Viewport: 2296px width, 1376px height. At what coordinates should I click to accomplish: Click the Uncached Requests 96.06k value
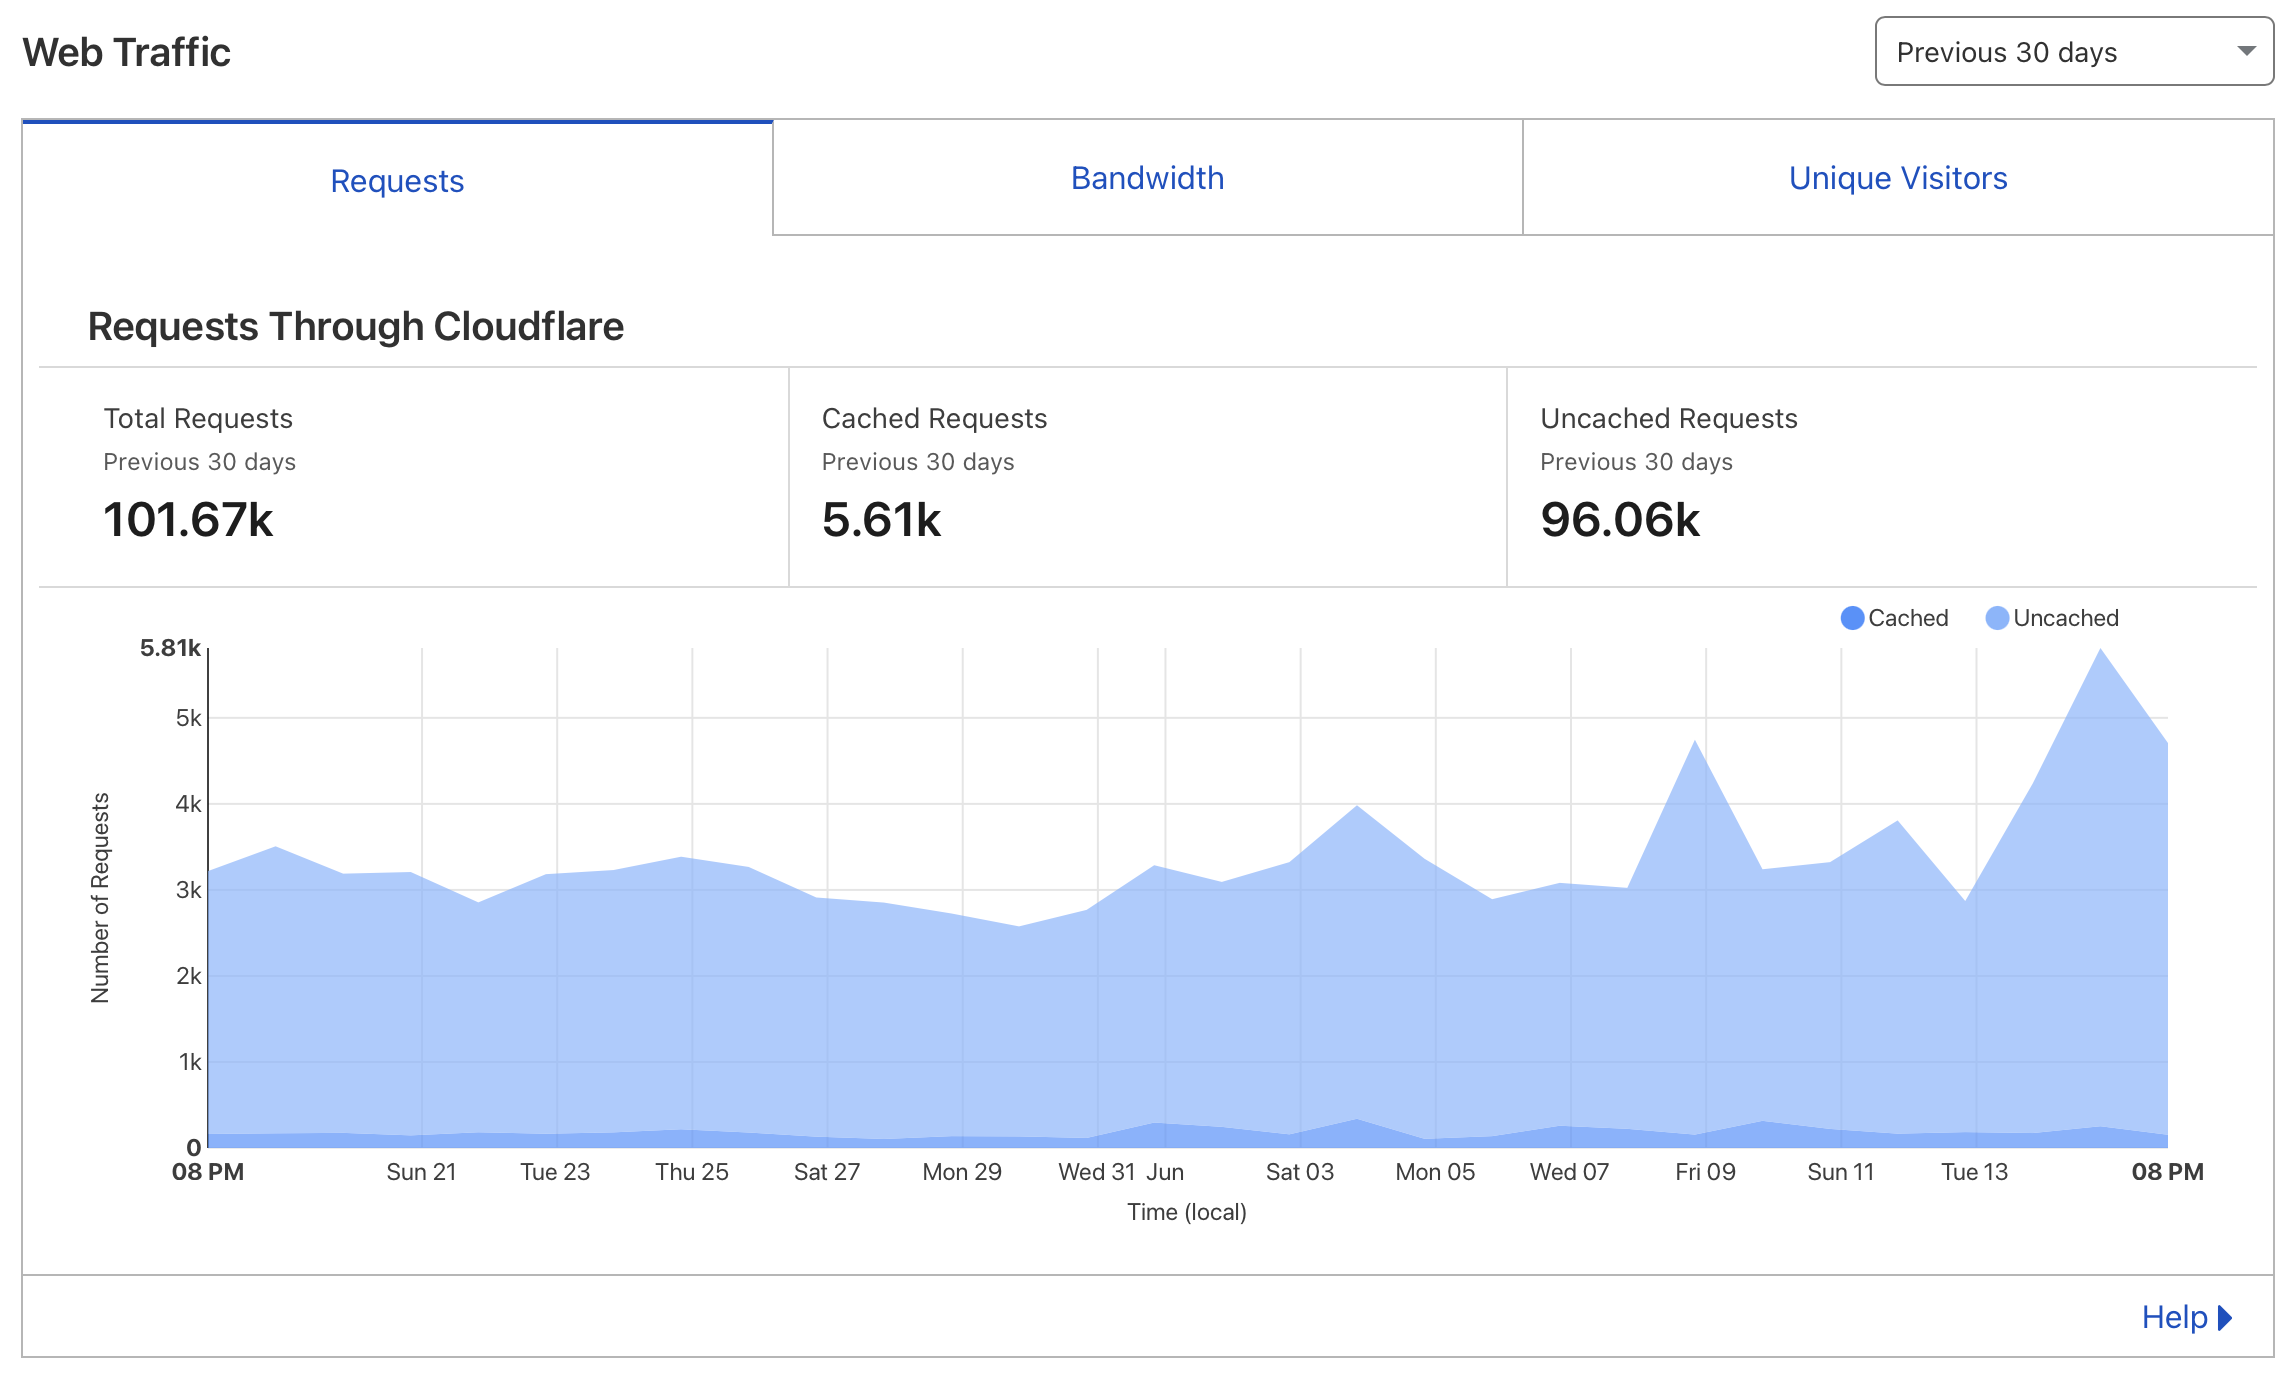tap(1620, 520)
